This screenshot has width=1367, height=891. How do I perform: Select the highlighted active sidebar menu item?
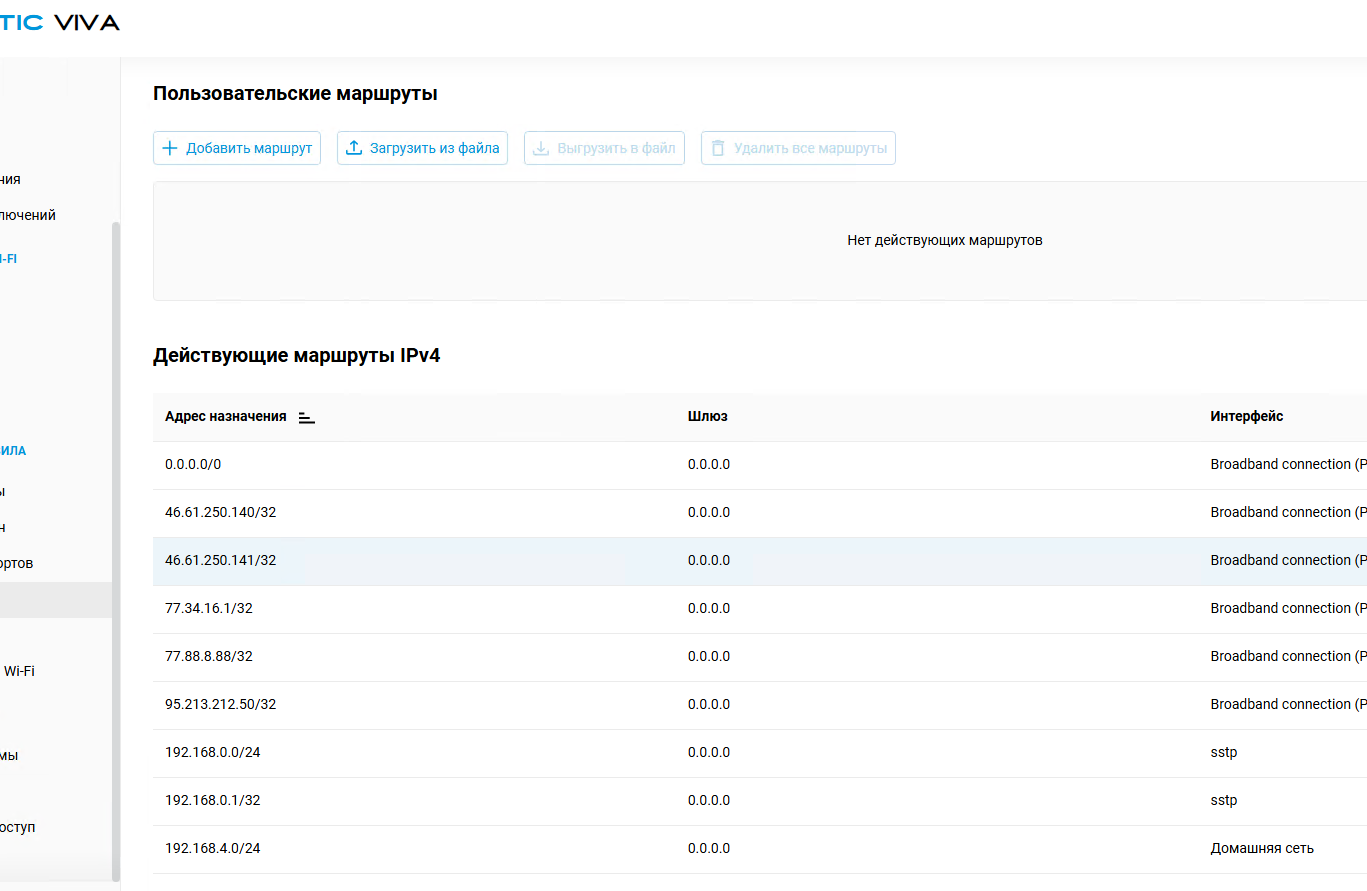55,600
